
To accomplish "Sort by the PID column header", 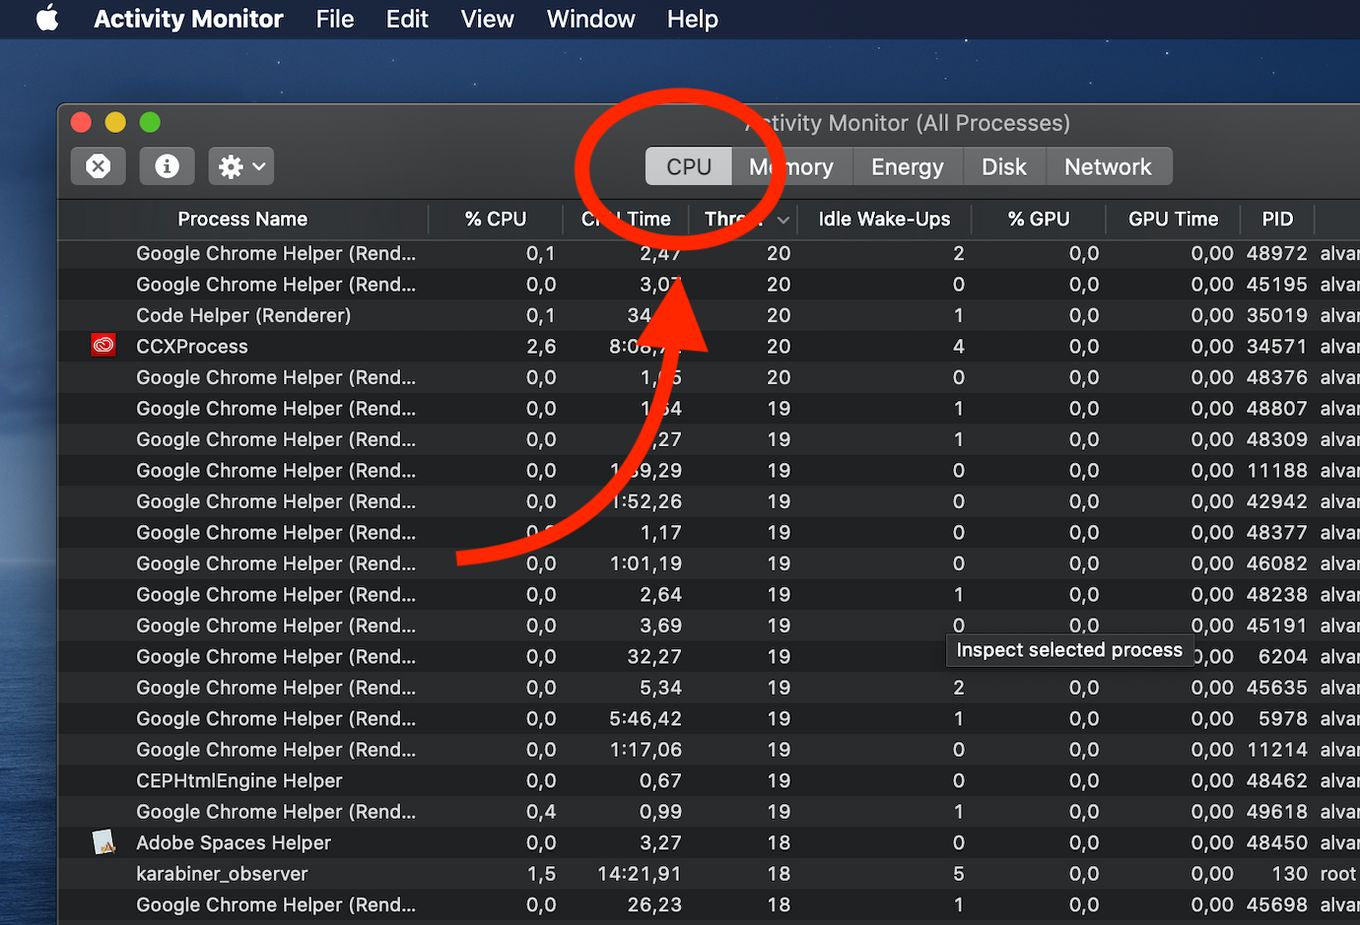I will pos(1277,219).
